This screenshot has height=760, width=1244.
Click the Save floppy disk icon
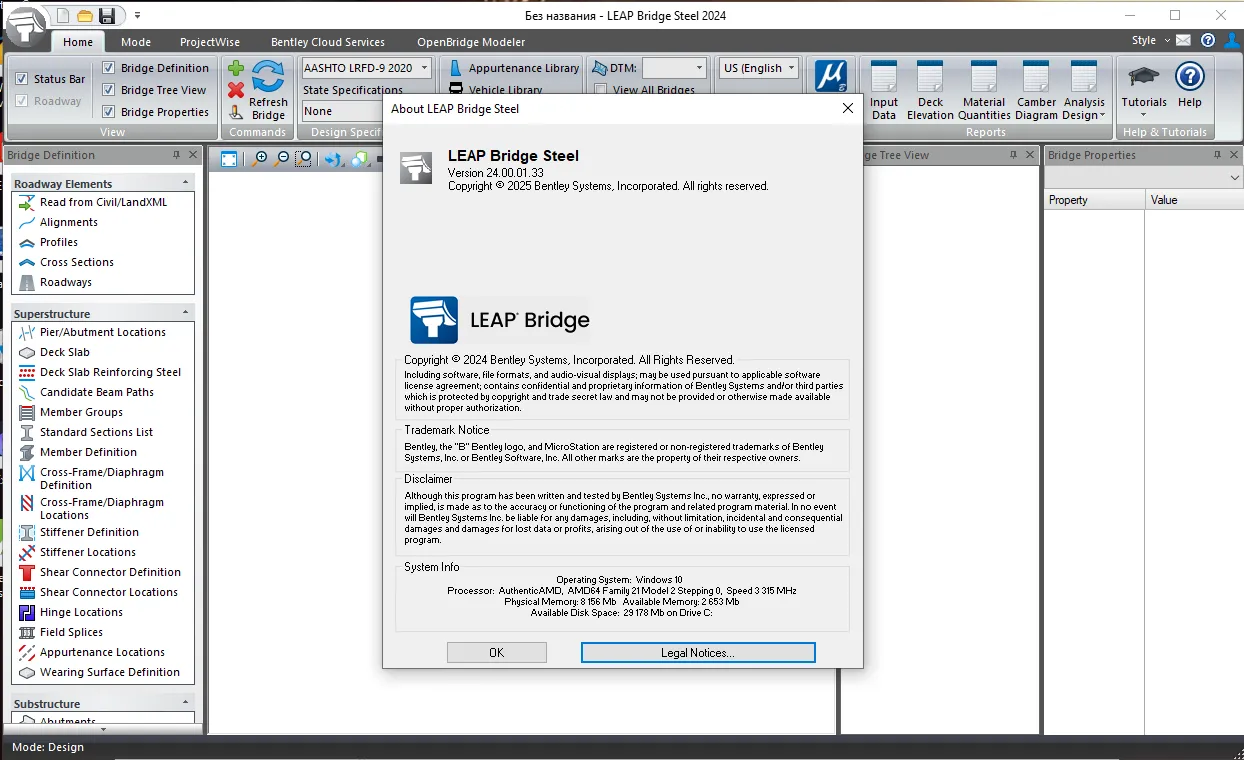[x=106, y=15]
